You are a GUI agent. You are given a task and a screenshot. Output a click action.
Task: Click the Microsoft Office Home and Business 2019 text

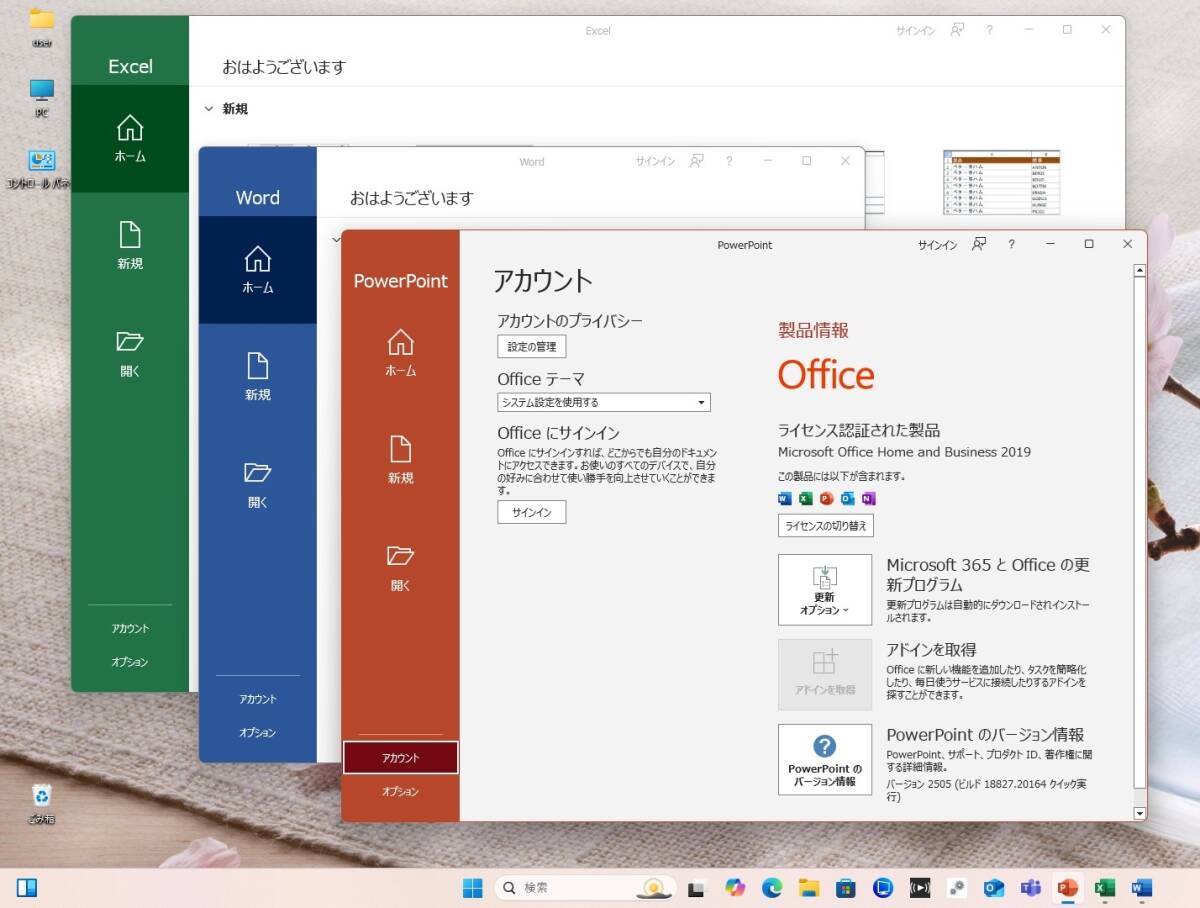[904, 452]
